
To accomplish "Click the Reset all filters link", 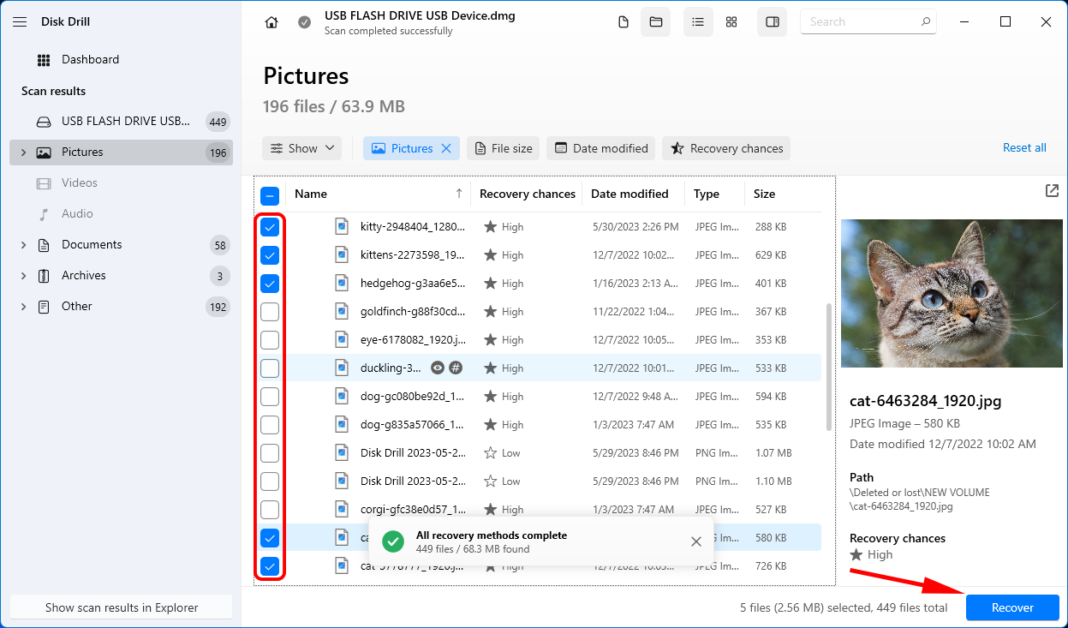I will pos(1024,148).
